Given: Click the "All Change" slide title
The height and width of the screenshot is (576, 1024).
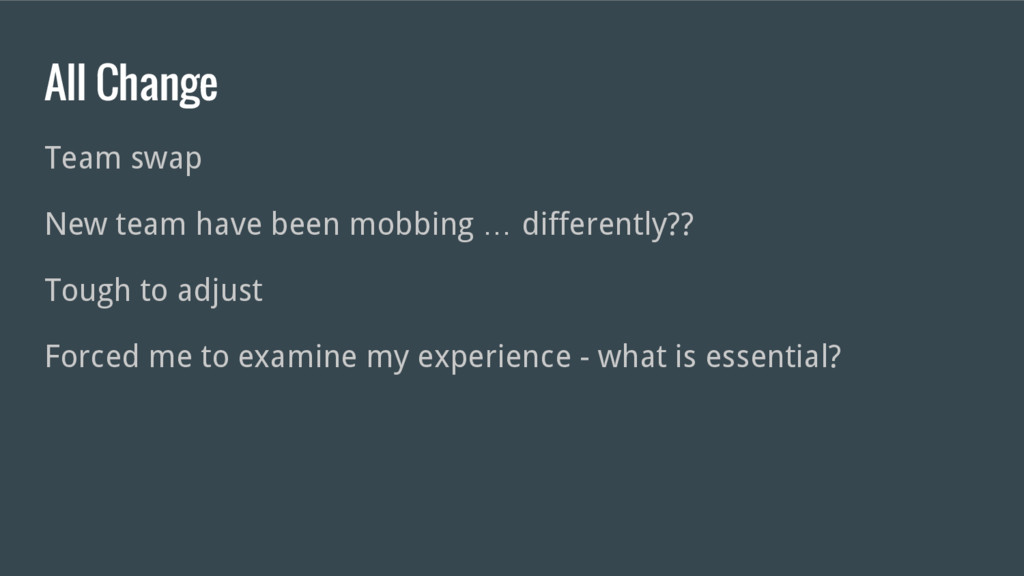Looking at the screenshot, I should (x=131, y=83).
